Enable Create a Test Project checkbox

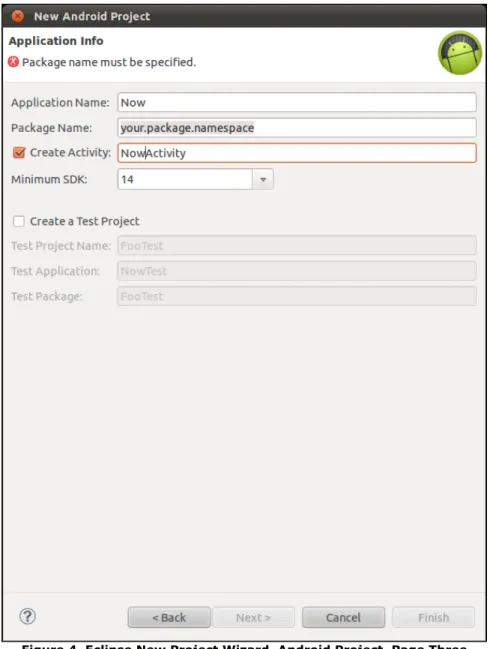[x=19, y=221]
